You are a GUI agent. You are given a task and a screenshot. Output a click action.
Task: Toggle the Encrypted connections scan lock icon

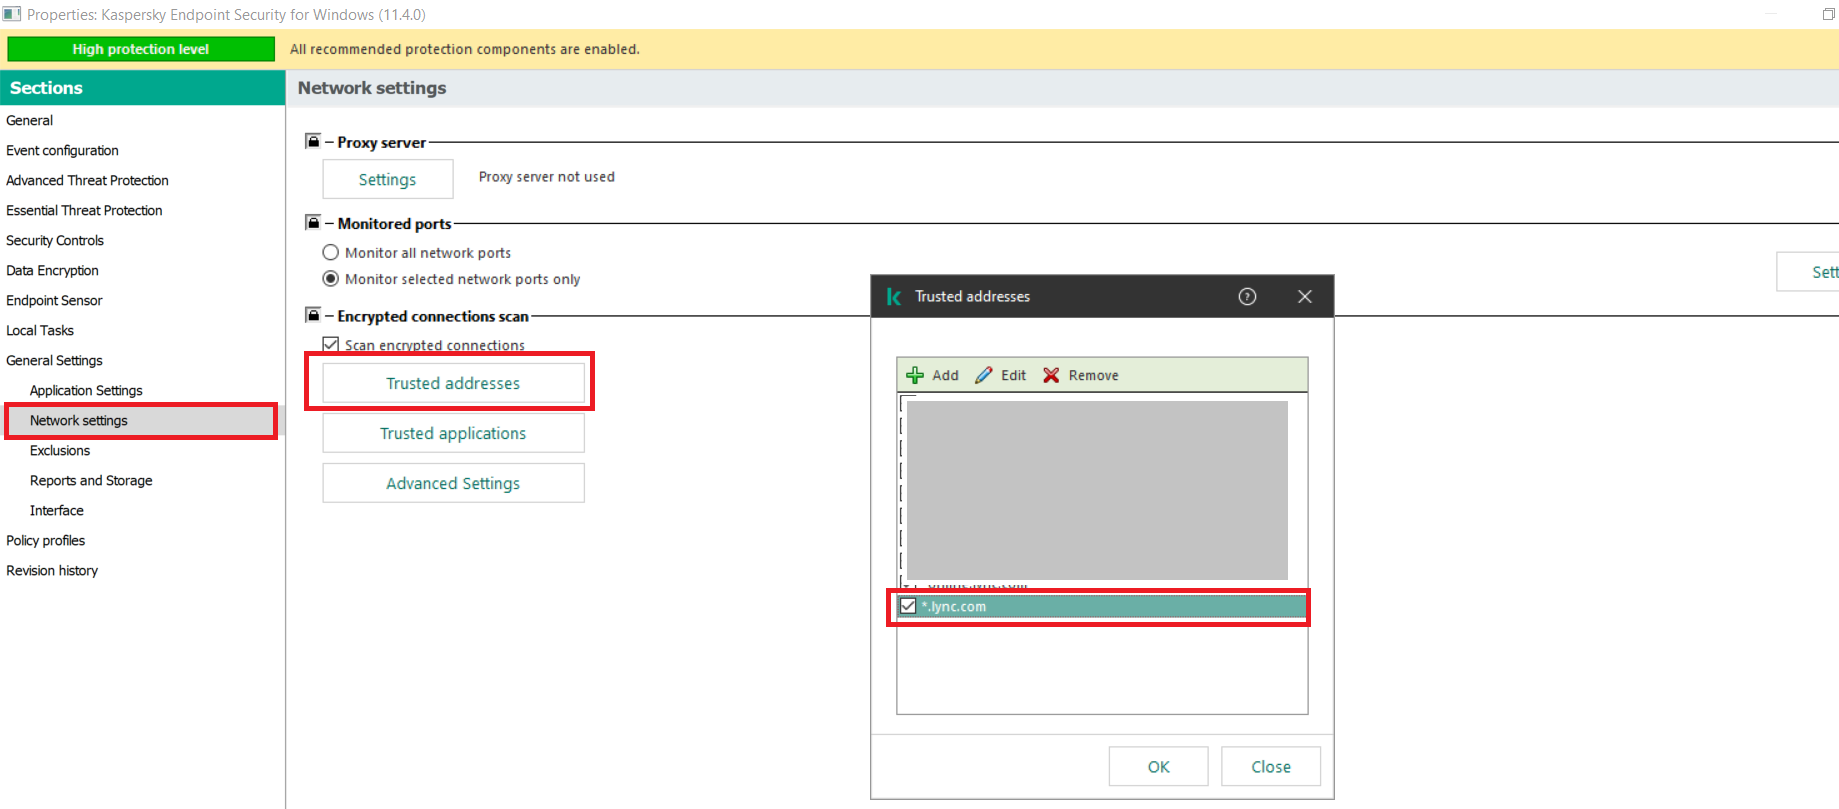(x=313, y=315)
